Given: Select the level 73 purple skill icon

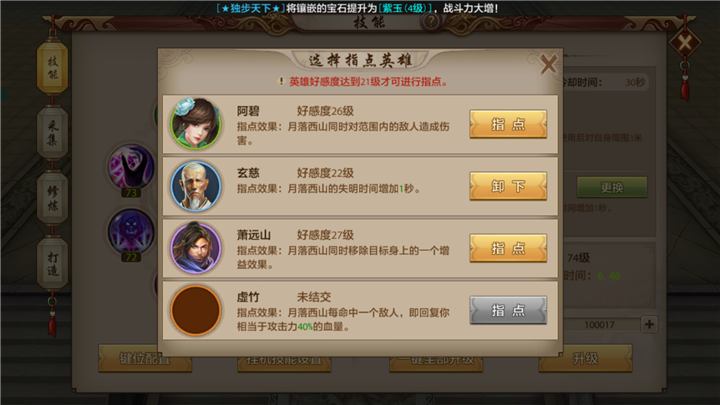Looking at the screenshot, I should 131,168.
